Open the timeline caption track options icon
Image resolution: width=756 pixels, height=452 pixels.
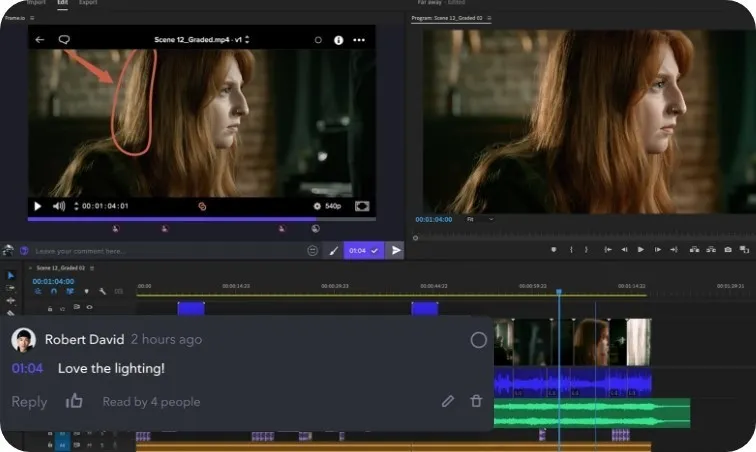119,291
